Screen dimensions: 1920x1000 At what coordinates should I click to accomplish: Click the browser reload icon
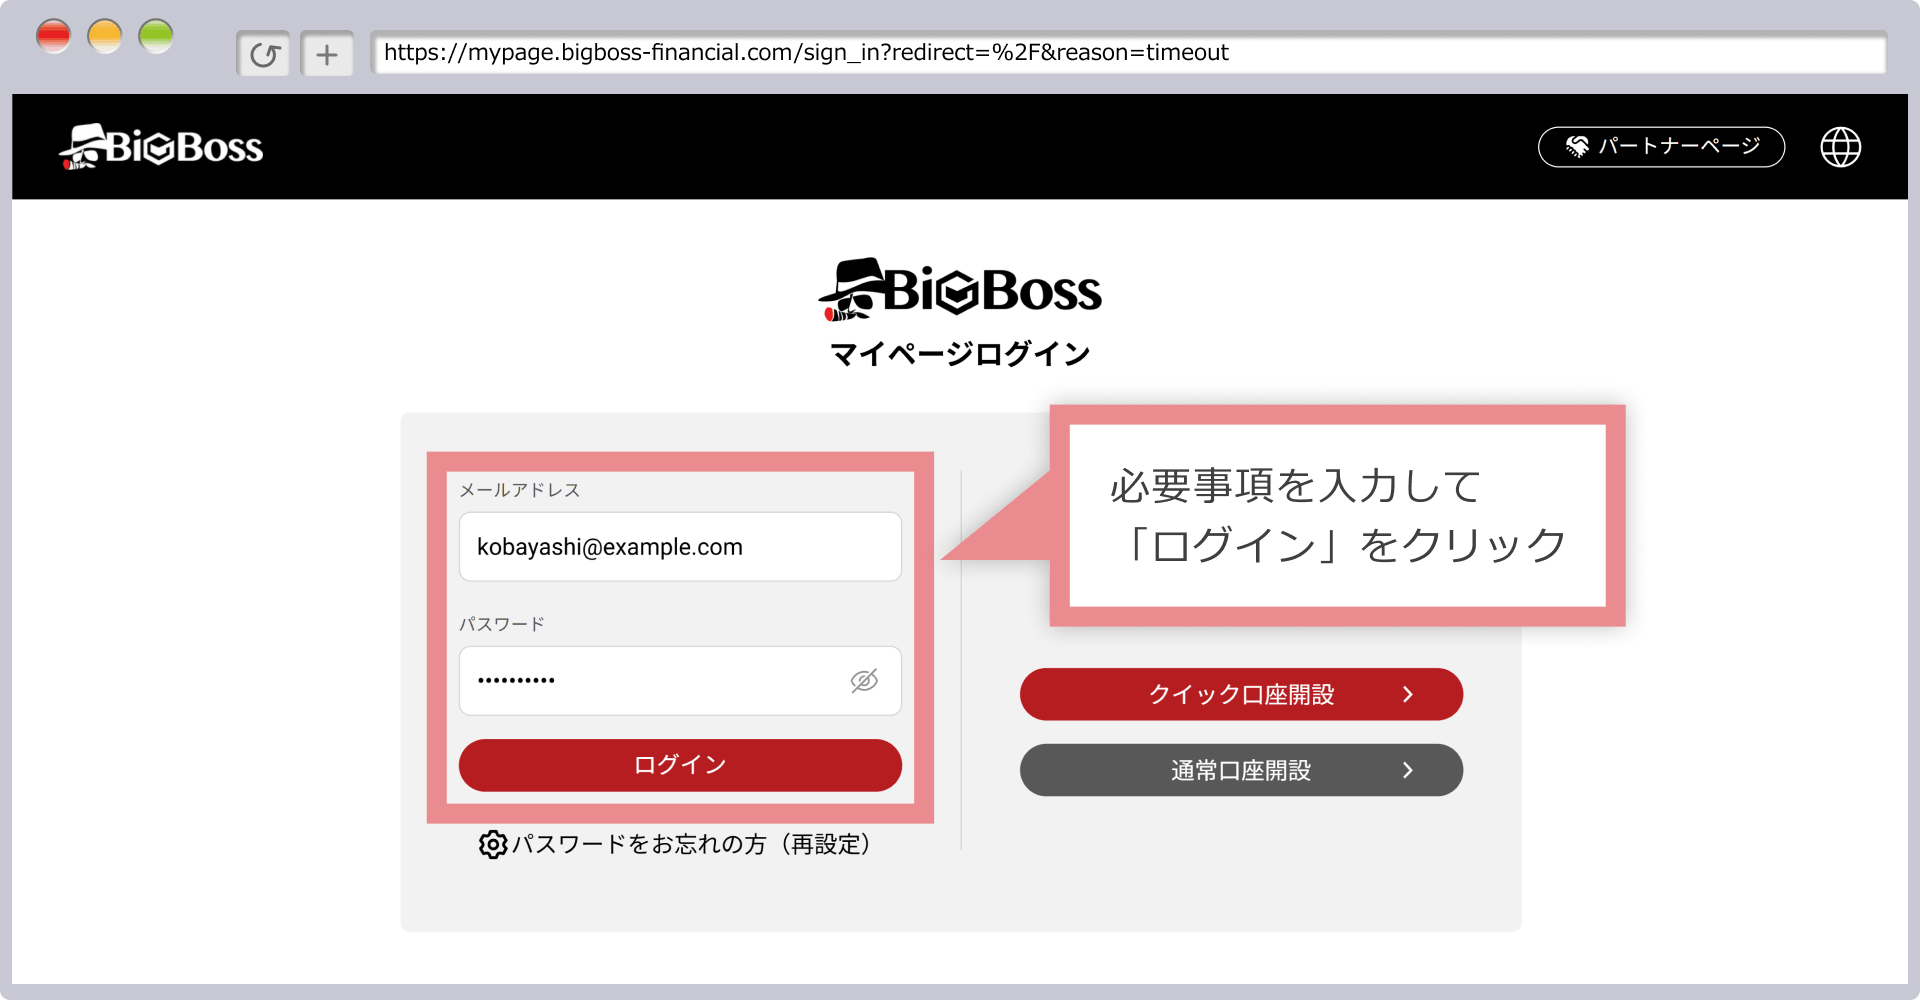coord(264,54)
